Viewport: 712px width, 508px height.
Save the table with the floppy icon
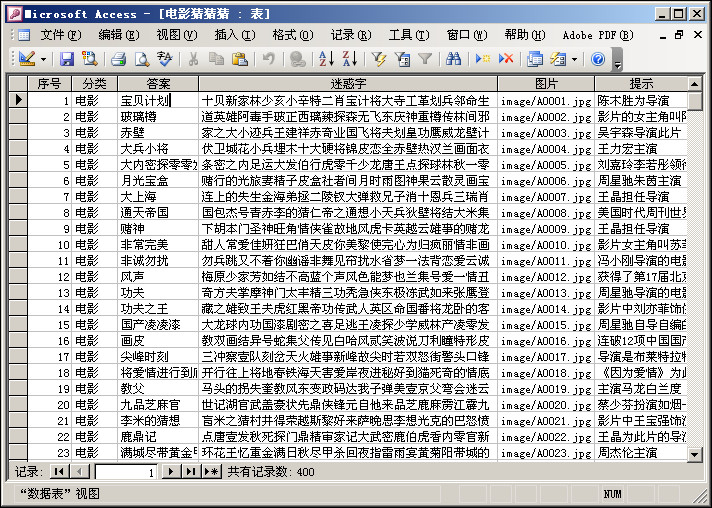pyautogui.click(x=67, y=59)
